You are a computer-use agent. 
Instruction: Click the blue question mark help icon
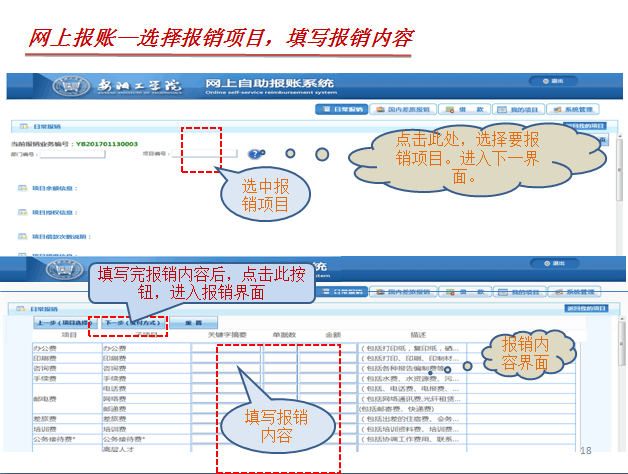pyautogui.click(x=256, y=154)
